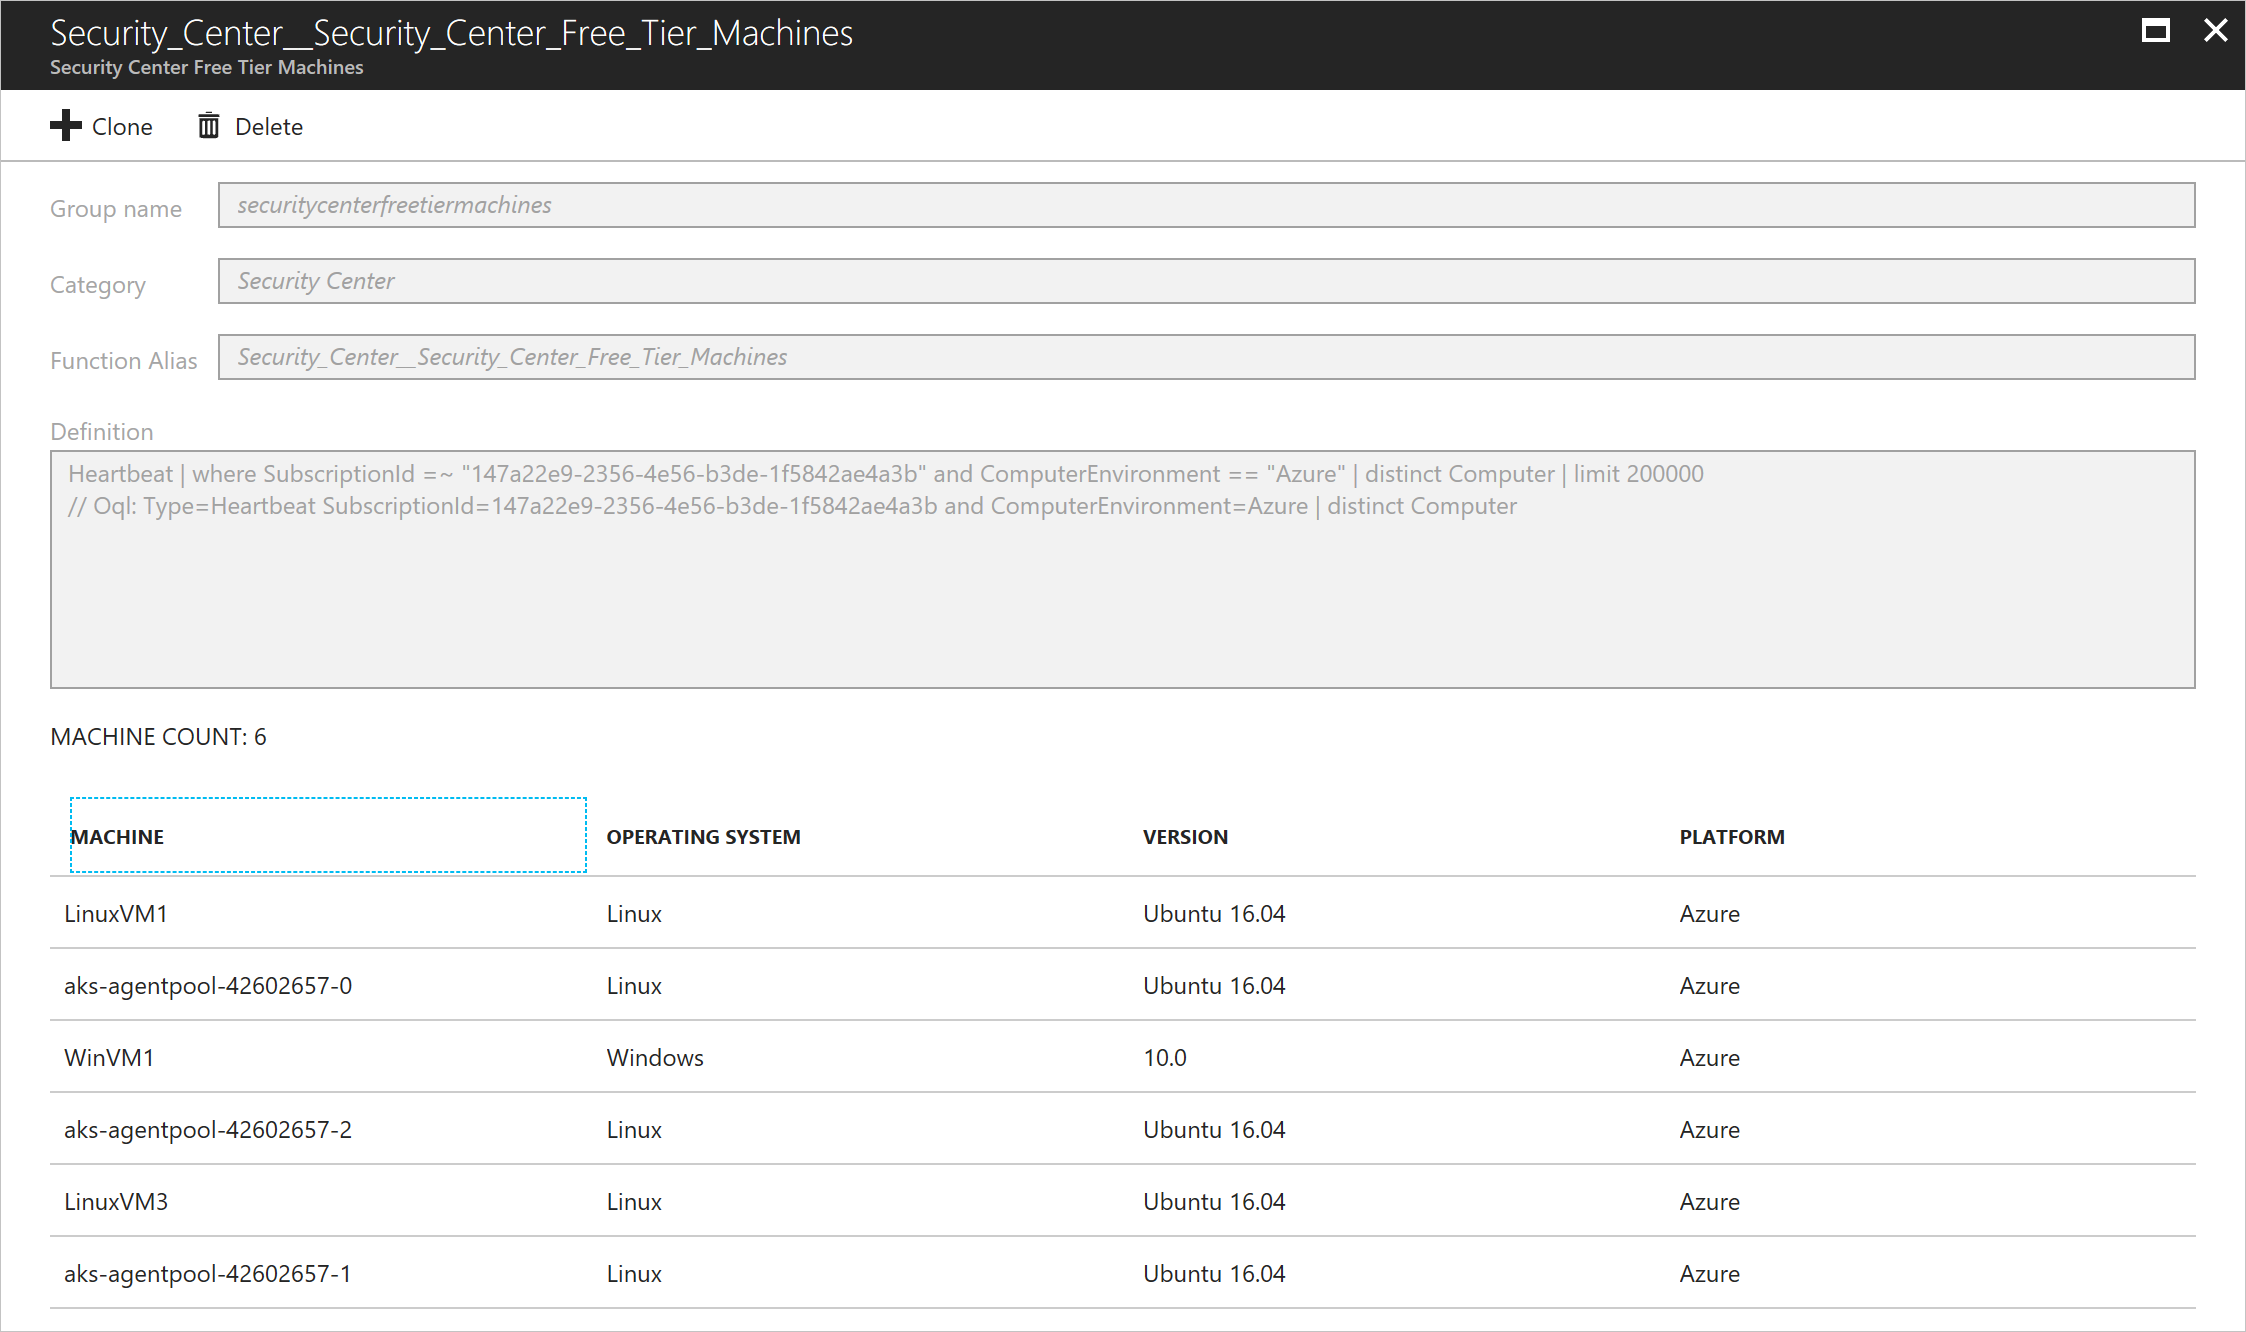The image size is (2246, 1332).
Task: Click the Delete button label
Action: tap(269, 127)
